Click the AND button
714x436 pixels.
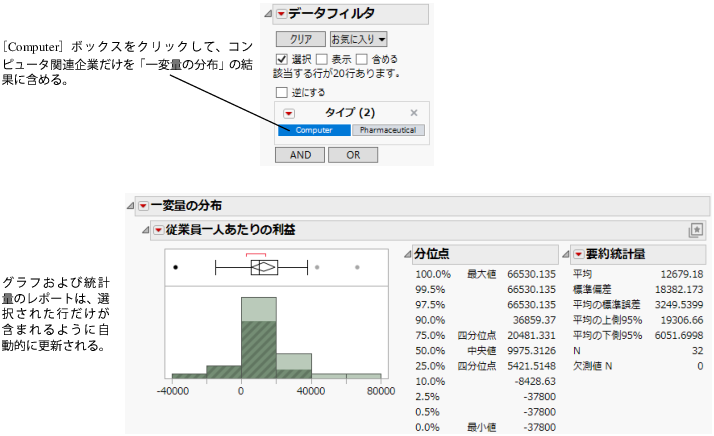[x=300, y=155]
